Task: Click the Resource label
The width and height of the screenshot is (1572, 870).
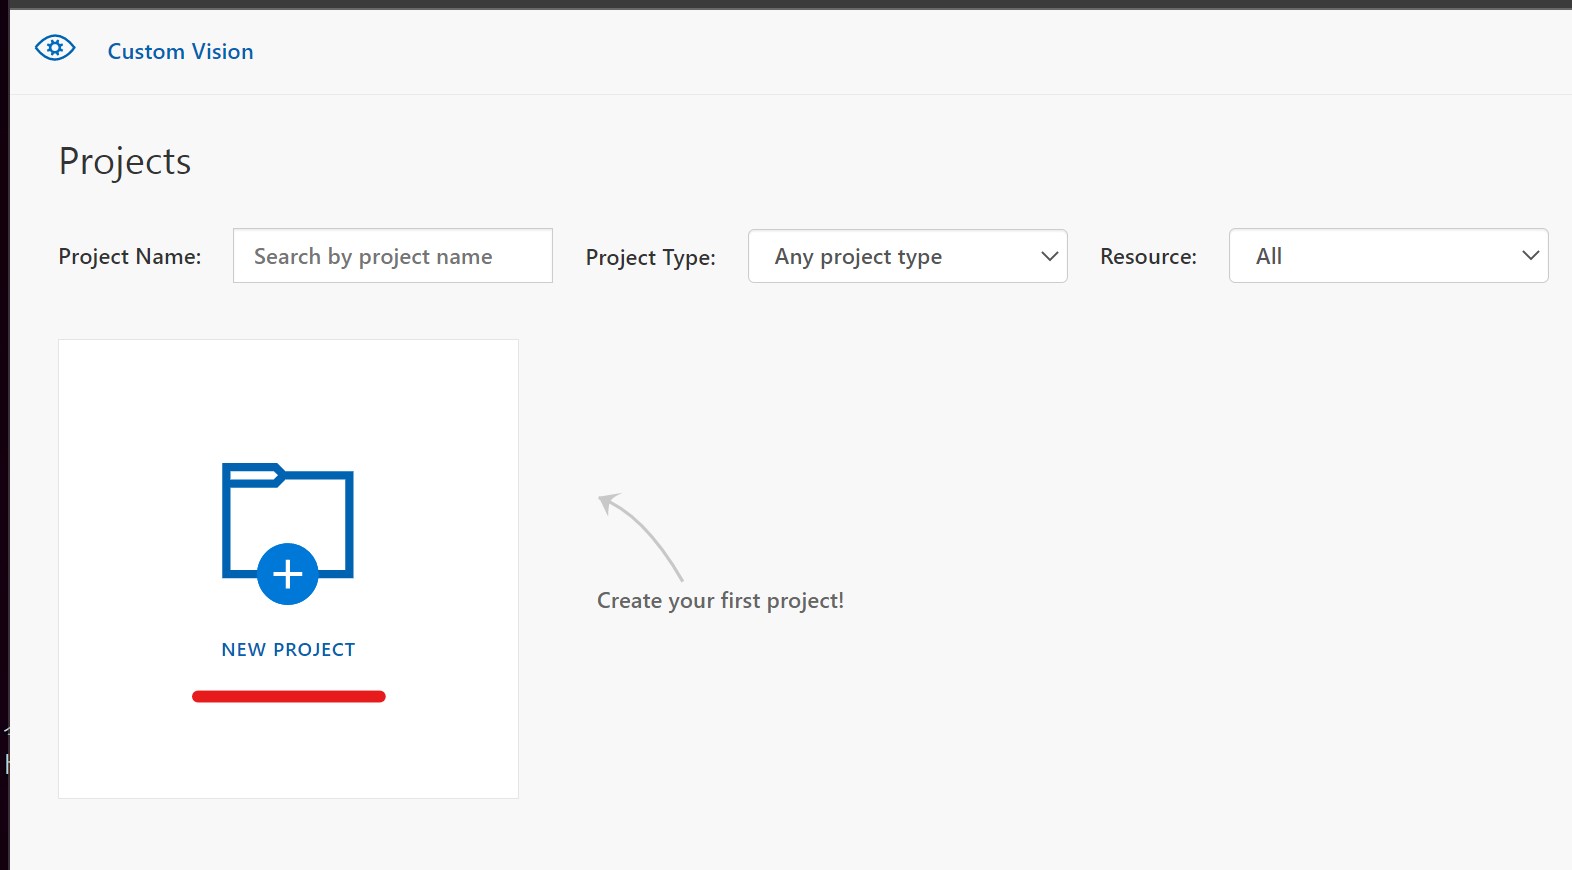Action: [1148, 256]
